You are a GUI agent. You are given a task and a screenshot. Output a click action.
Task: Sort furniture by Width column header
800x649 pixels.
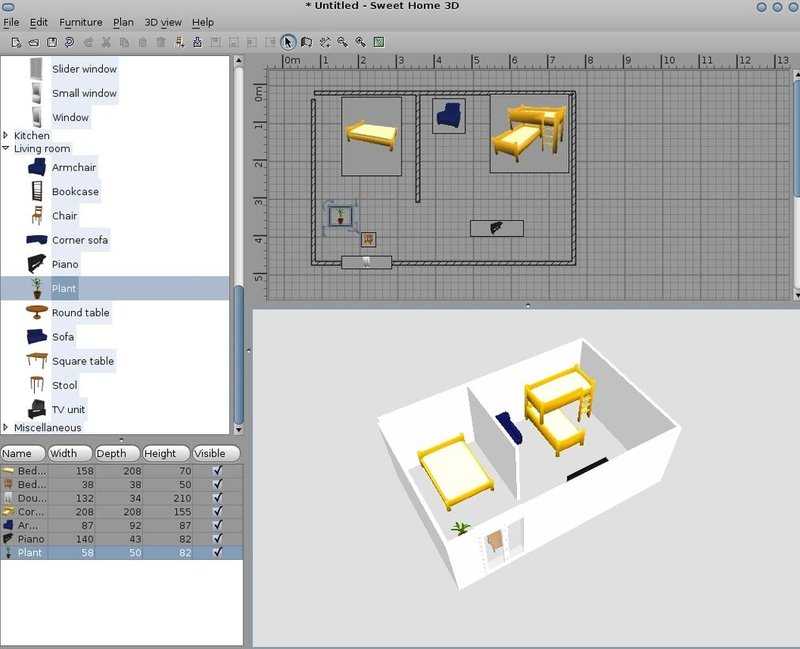tap(70, 453)
